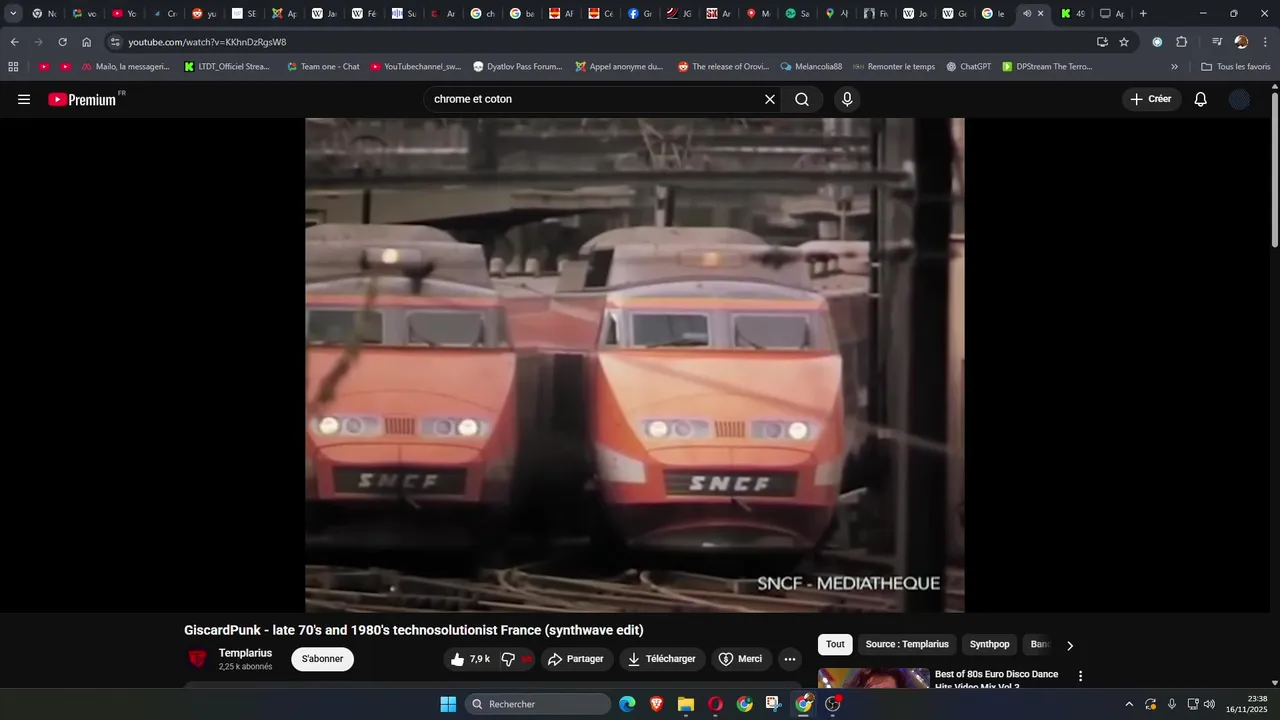
Task: Open the browser home page
Action: pos(86,42)
